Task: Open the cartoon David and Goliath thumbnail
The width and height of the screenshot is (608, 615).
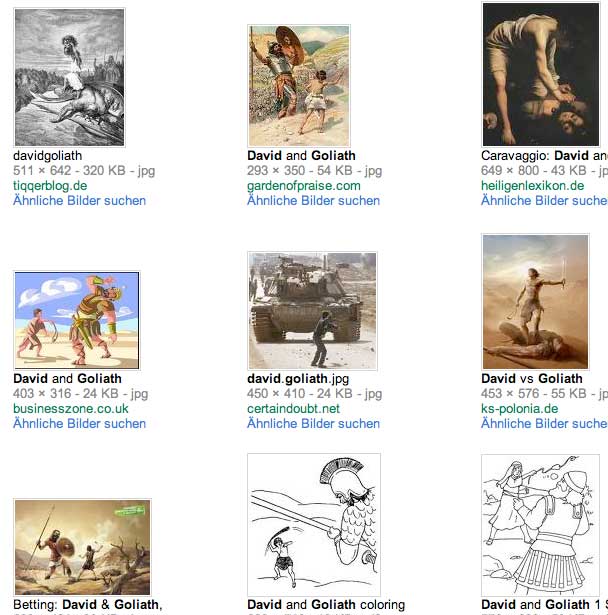Action: click(76, 320)
